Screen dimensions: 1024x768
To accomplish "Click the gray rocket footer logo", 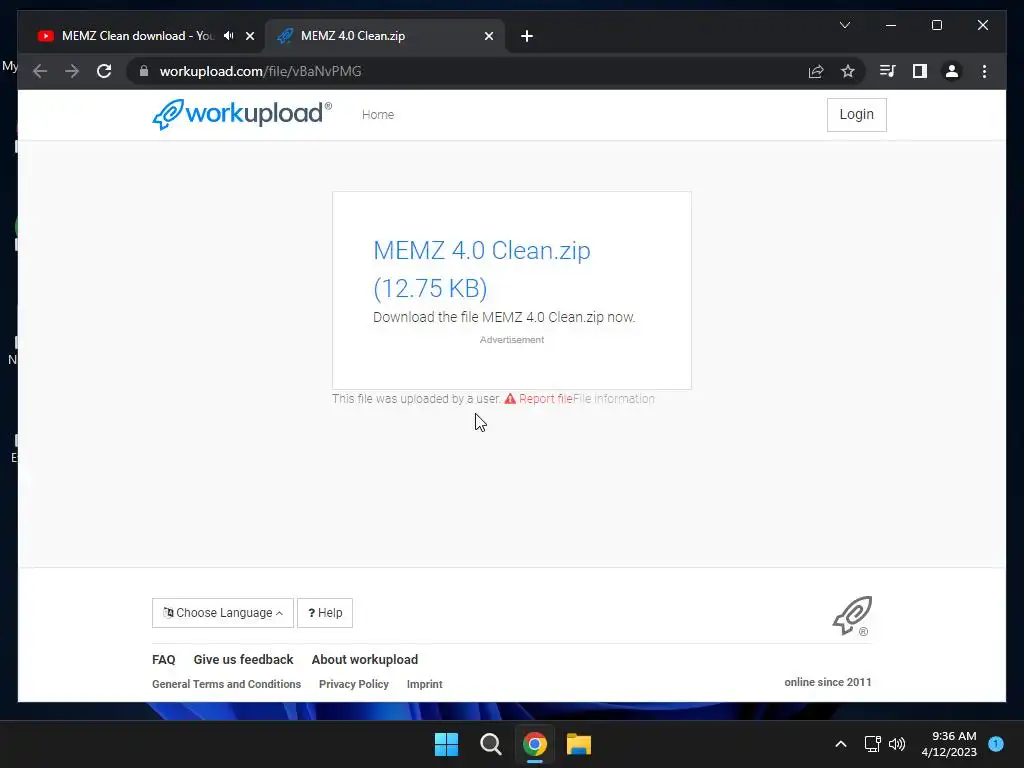I will coord(852,615).
